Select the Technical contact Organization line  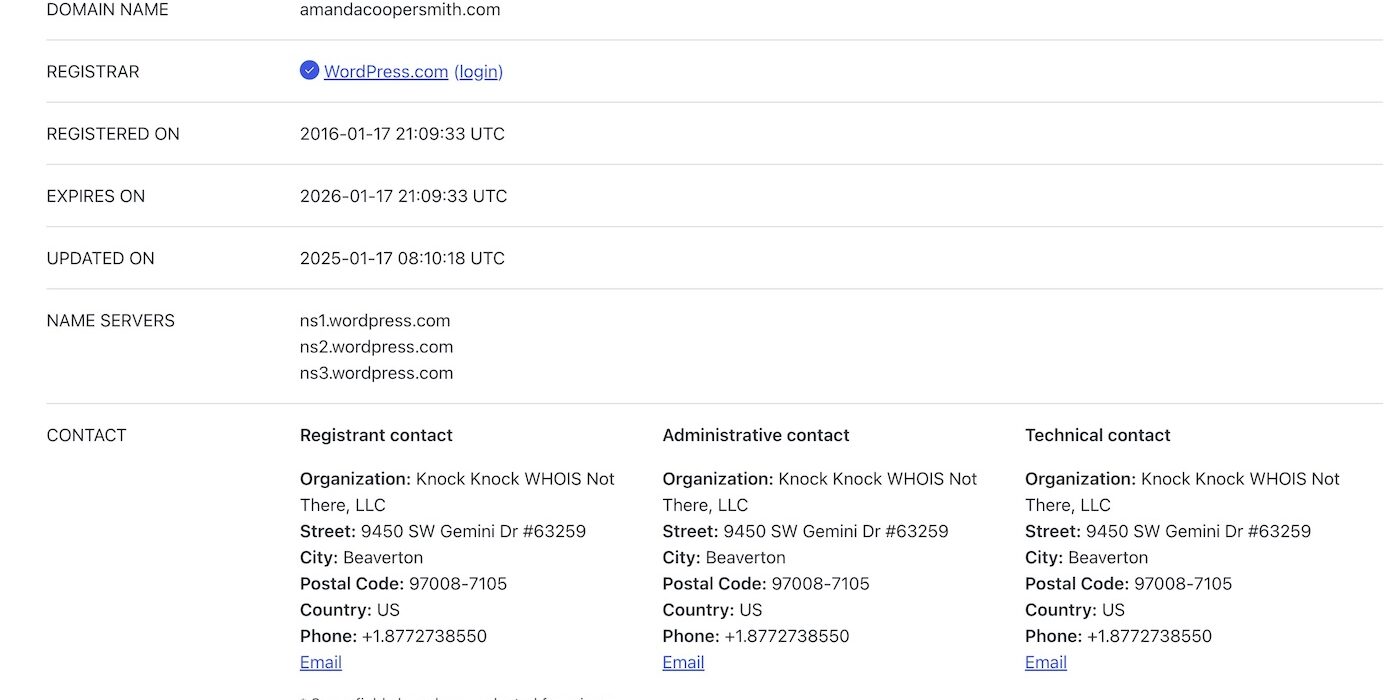[x=1182, y=492]
